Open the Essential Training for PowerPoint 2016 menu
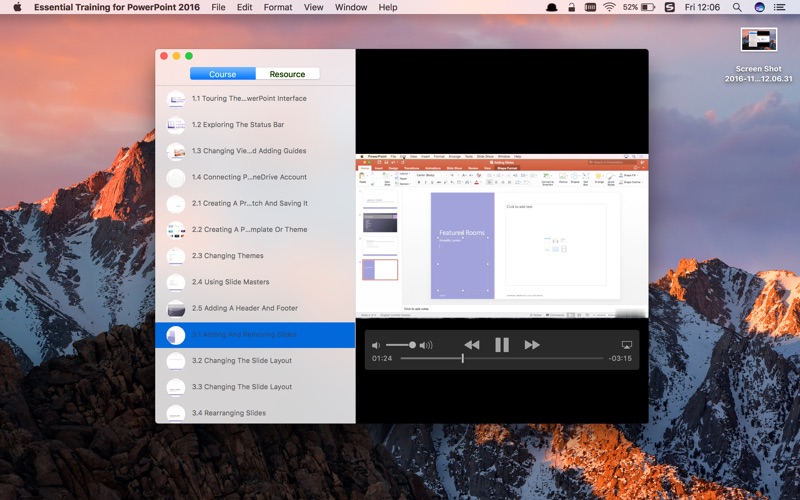 (x=117, y=7)
